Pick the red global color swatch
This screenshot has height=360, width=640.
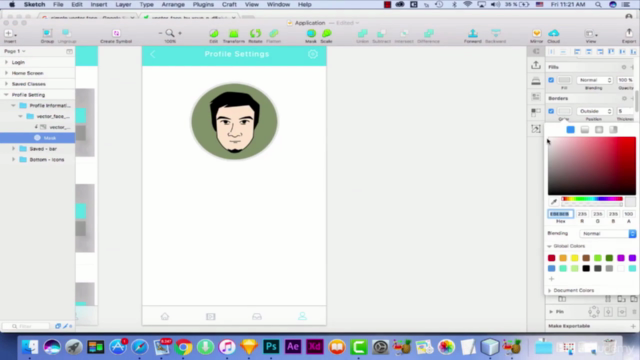(x=551, y=258)
